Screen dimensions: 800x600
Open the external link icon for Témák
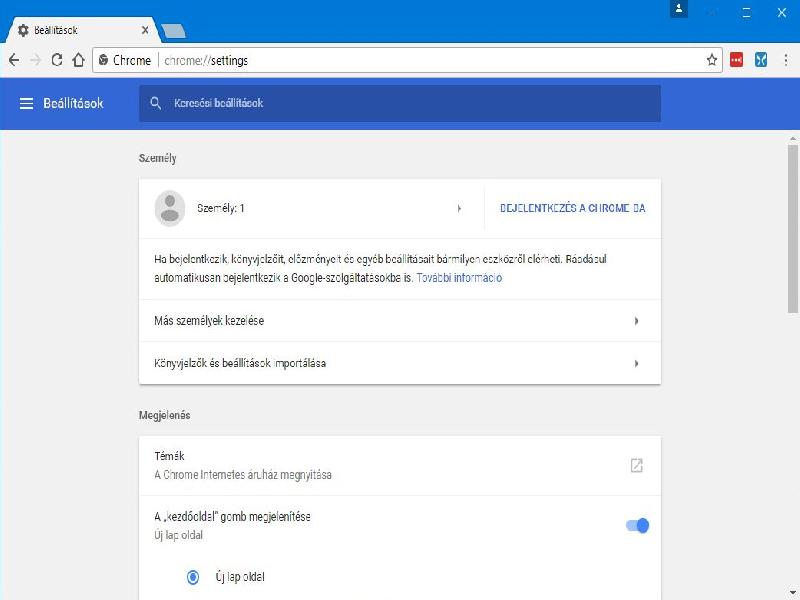click(x=636, y=465)
